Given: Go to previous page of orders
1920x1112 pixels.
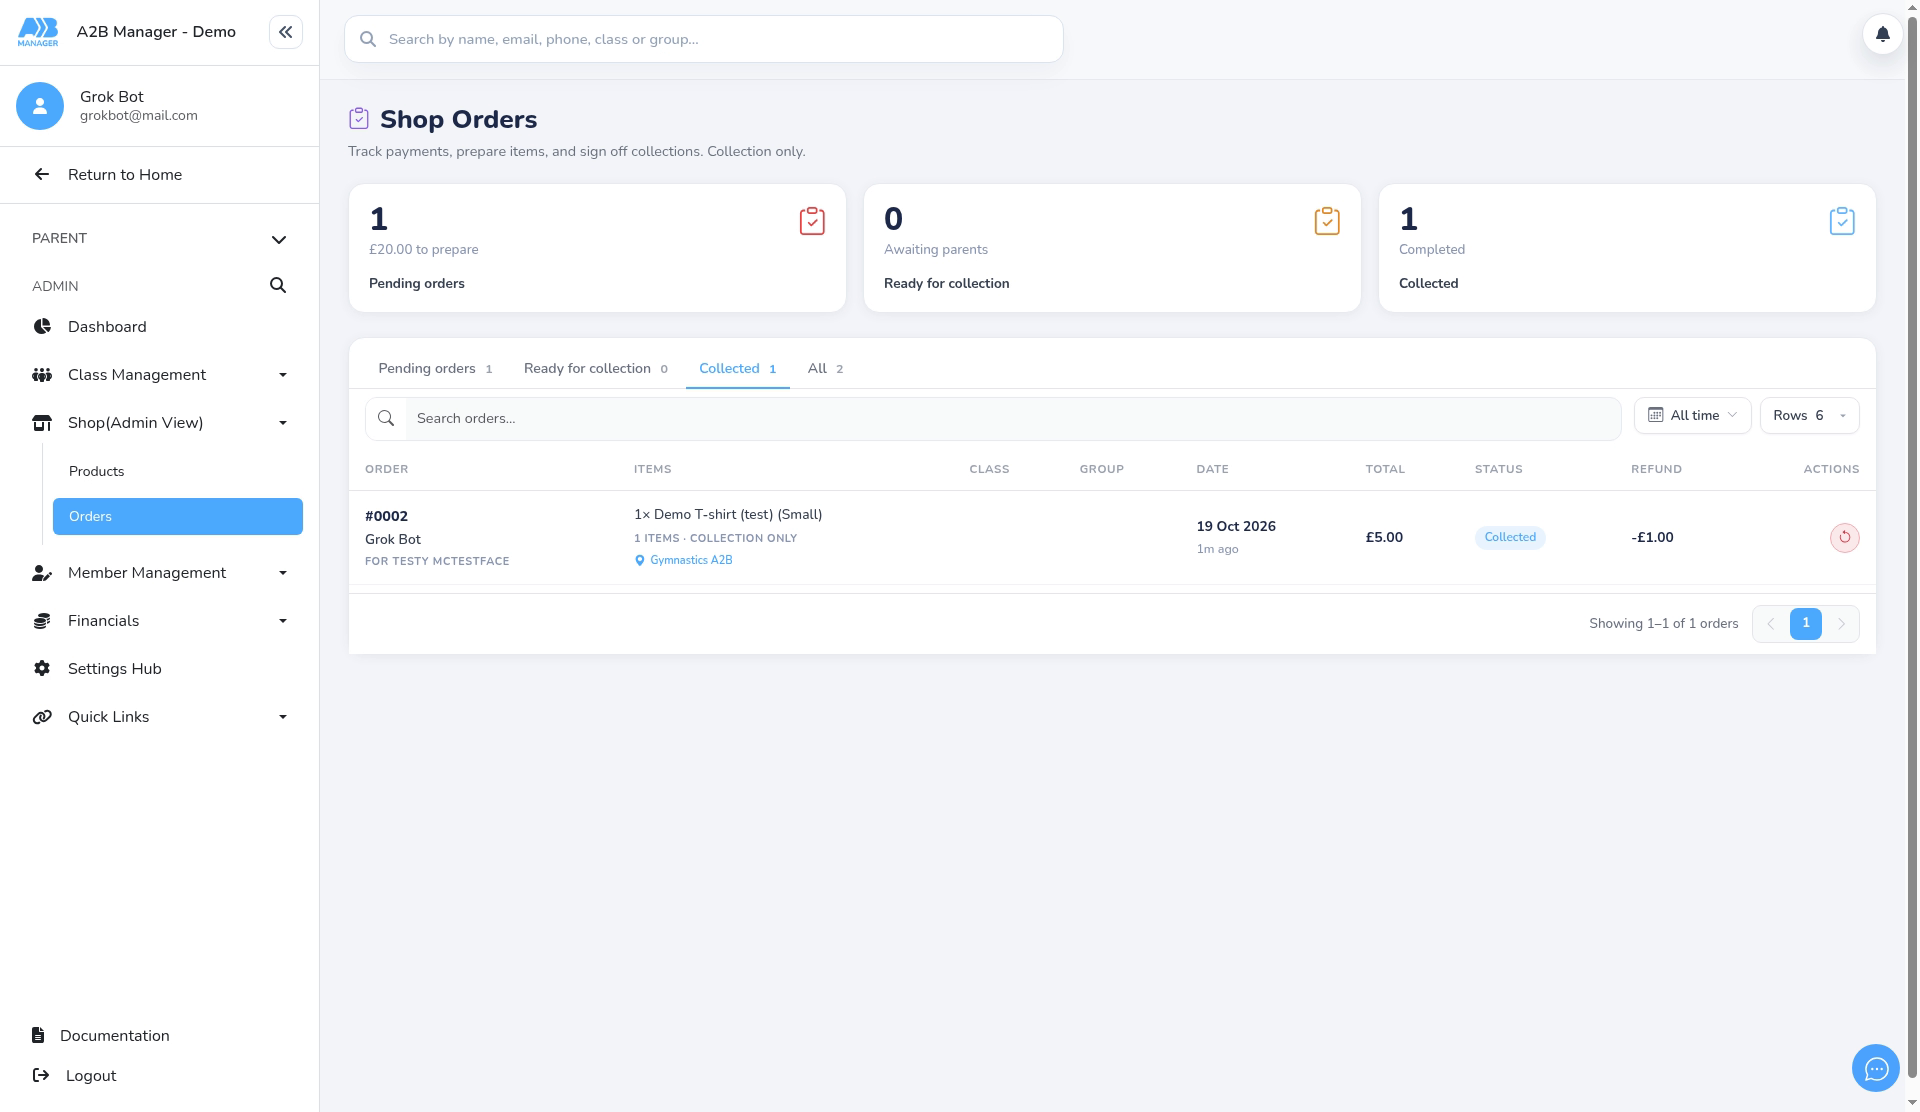Looking at the screenshot, I should point(1770,624).
